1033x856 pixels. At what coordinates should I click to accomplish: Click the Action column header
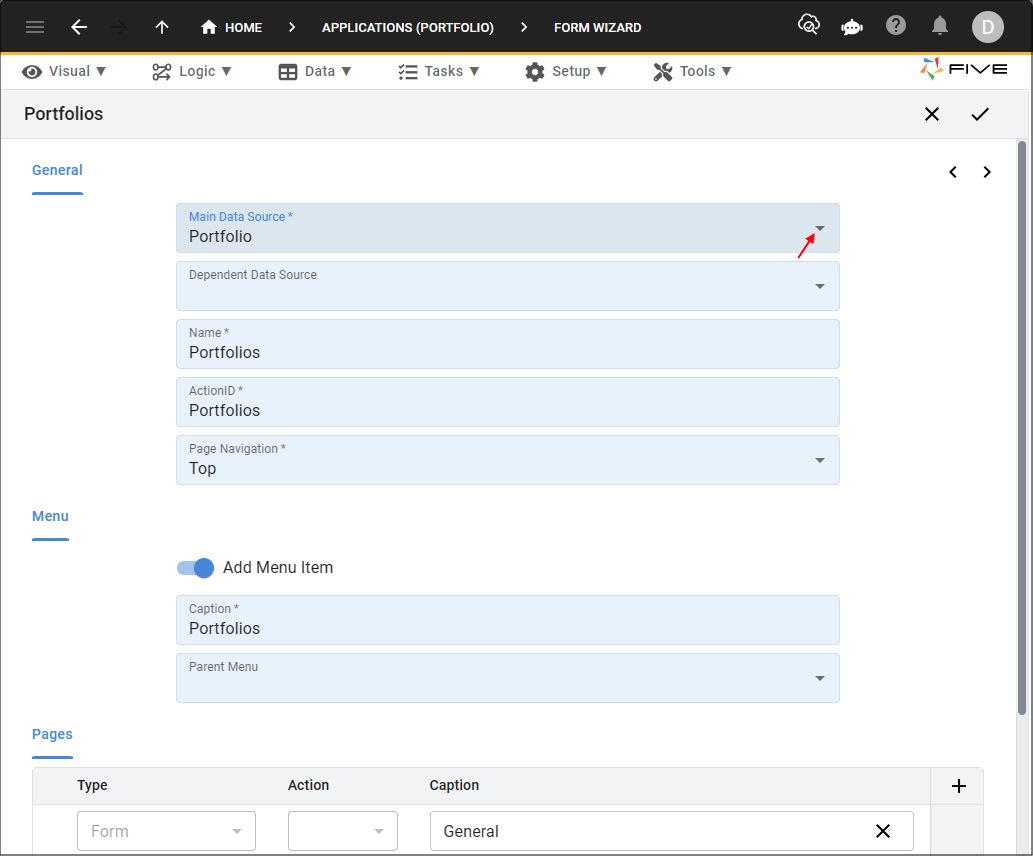308,785
